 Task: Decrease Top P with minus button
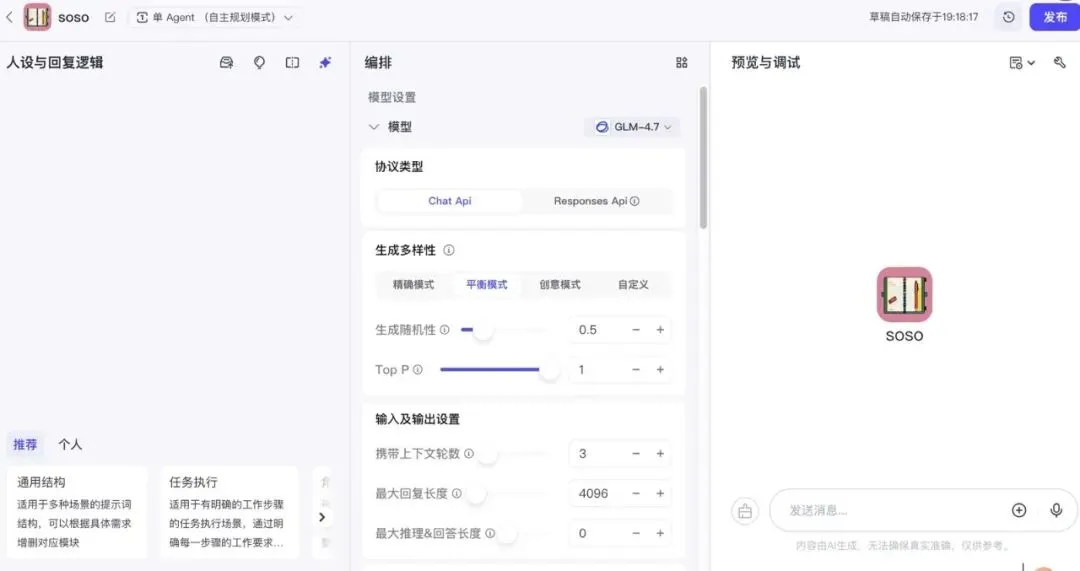click(x=636, y=370)
